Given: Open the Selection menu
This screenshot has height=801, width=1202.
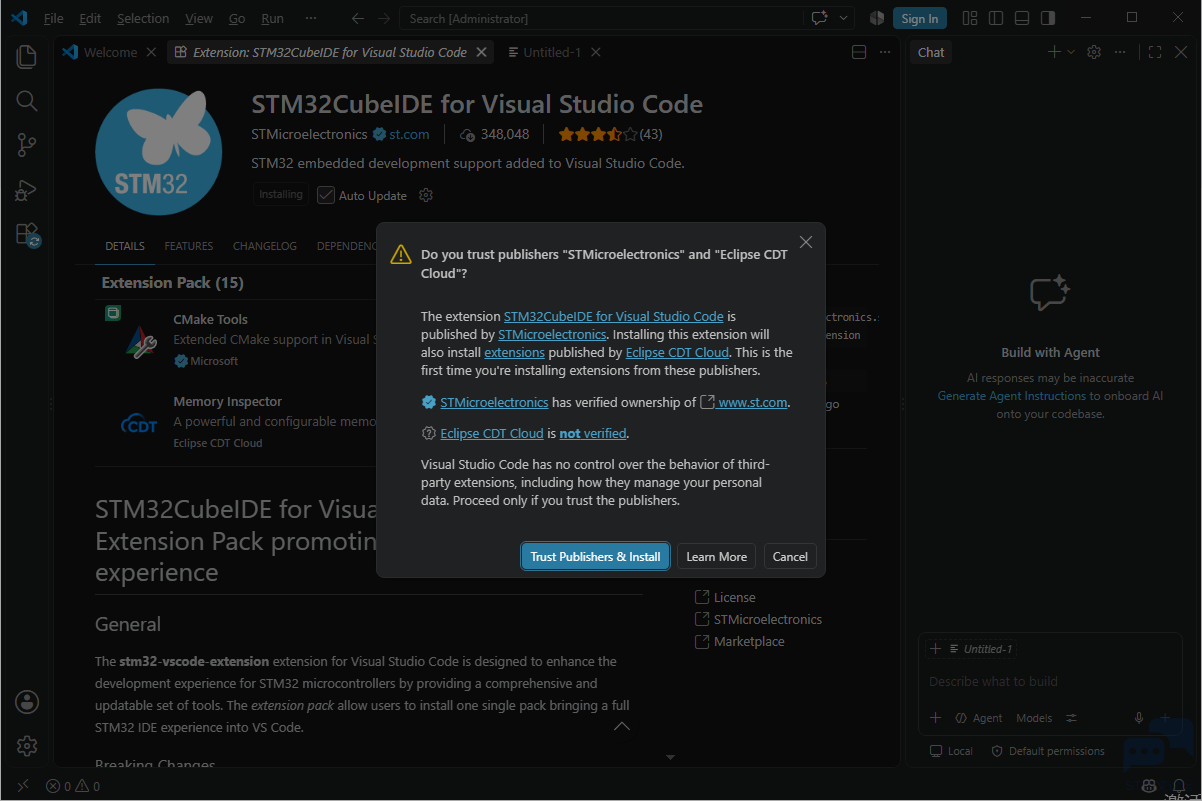Looking at the screenshot, I should point(143,18).
